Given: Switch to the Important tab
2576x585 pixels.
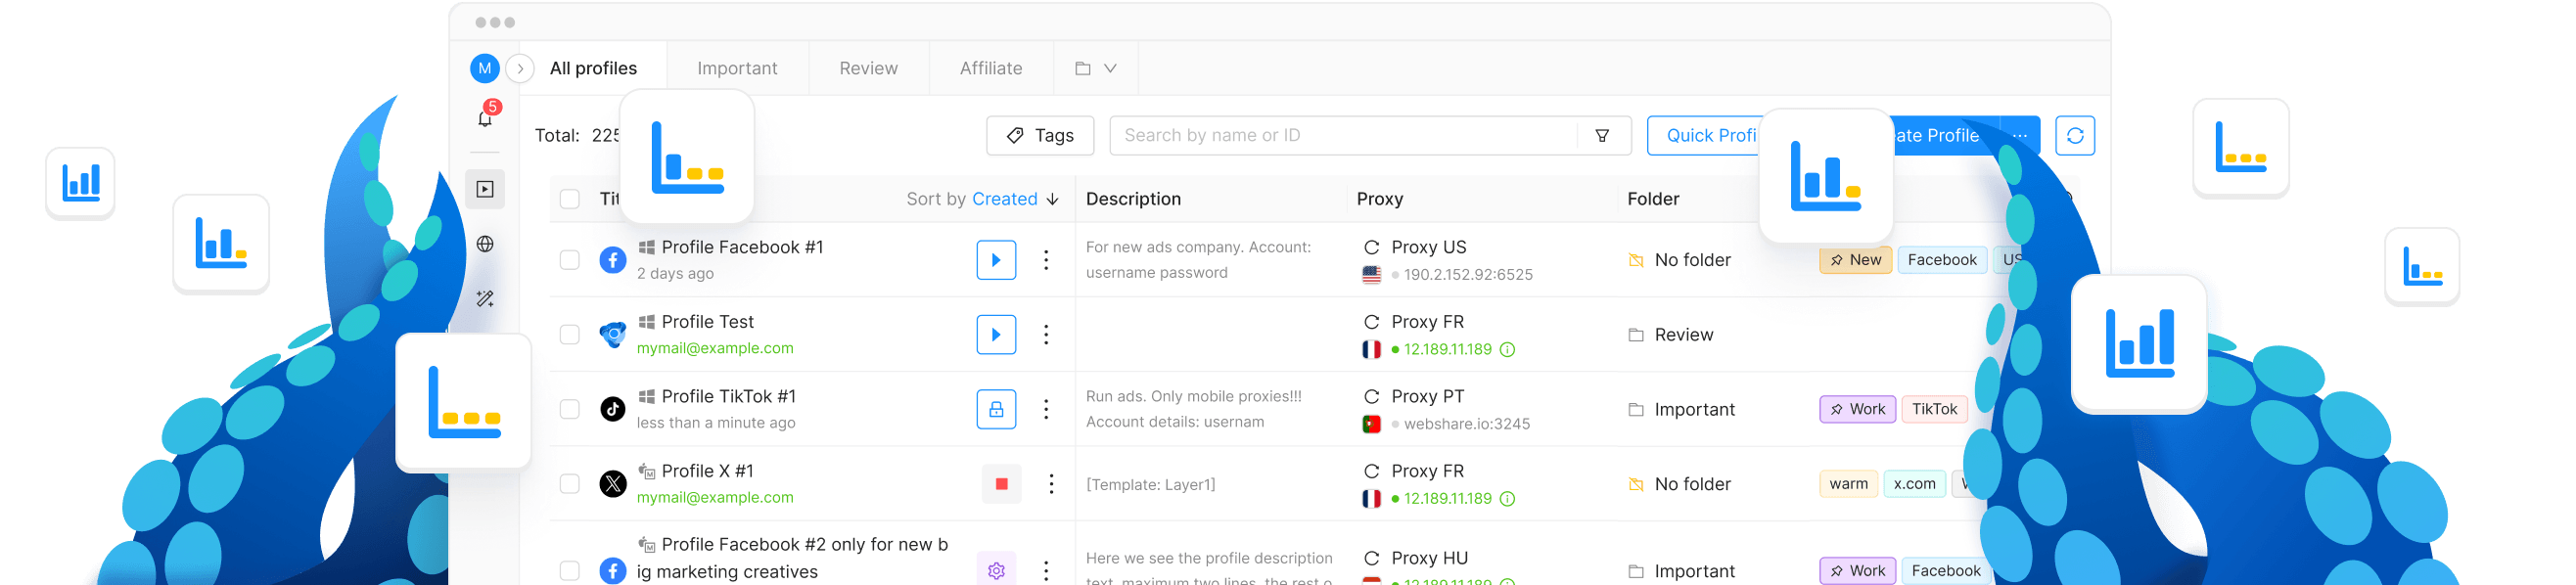Looking at the screenshot, I should click(737, 68).
